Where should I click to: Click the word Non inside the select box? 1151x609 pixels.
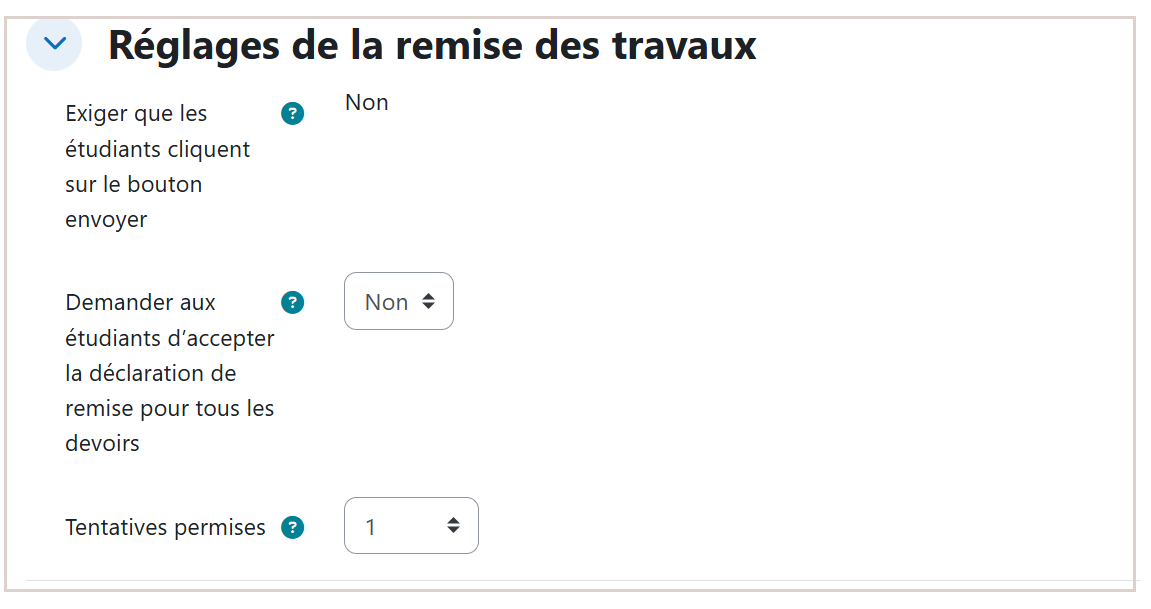(x=386, y=302)
